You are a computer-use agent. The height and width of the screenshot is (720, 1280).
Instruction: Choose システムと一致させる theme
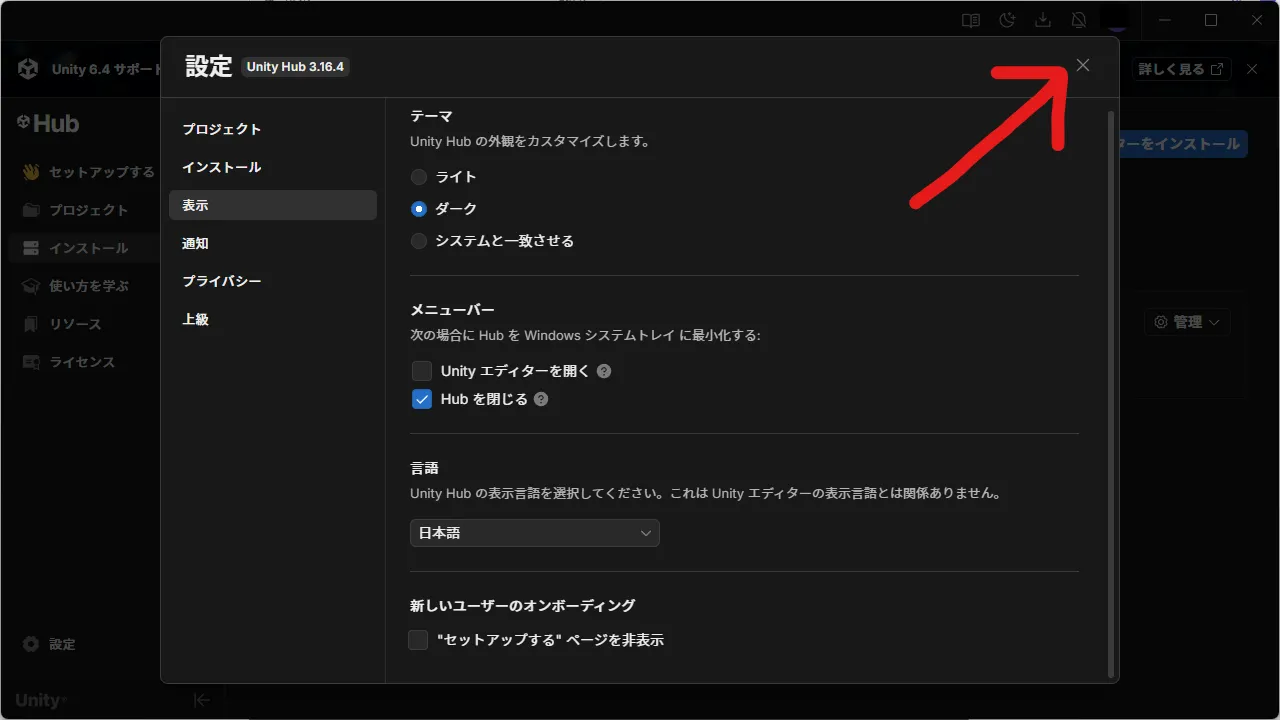coord(419,240)
